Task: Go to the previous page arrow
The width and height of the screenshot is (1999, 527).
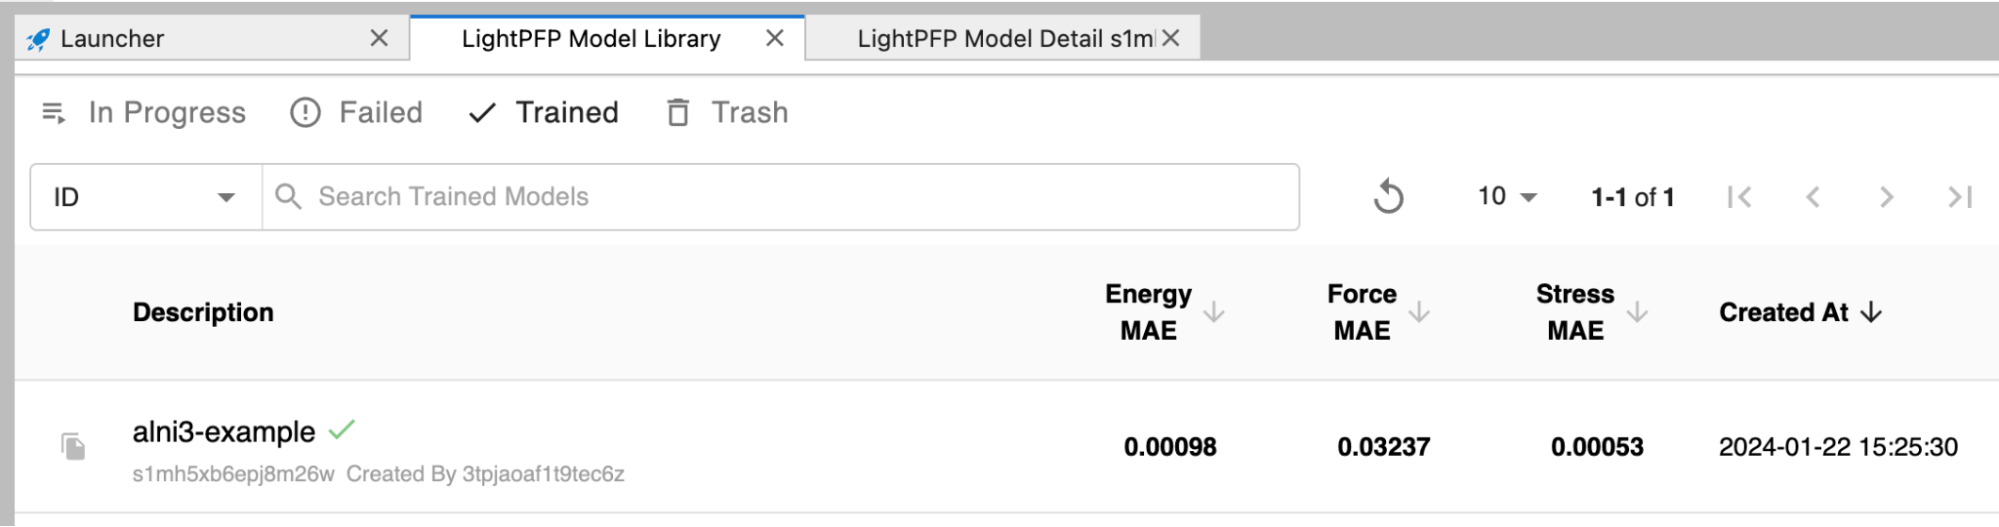Action: point(1812,197)
